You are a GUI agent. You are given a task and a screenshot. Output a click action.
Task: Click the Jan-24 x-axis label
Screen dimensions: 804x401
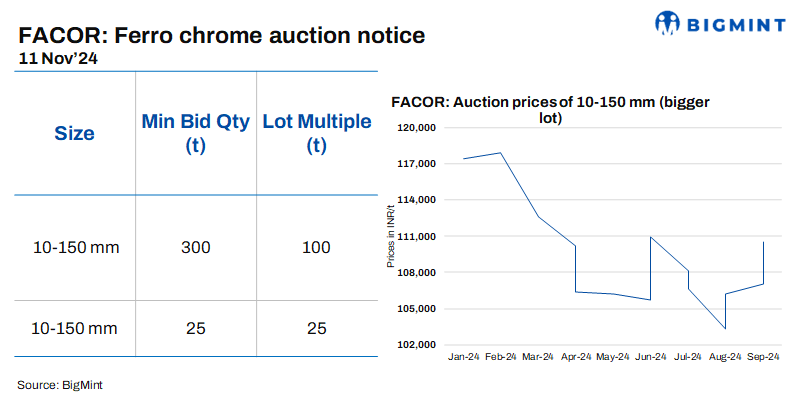[464, 357]
